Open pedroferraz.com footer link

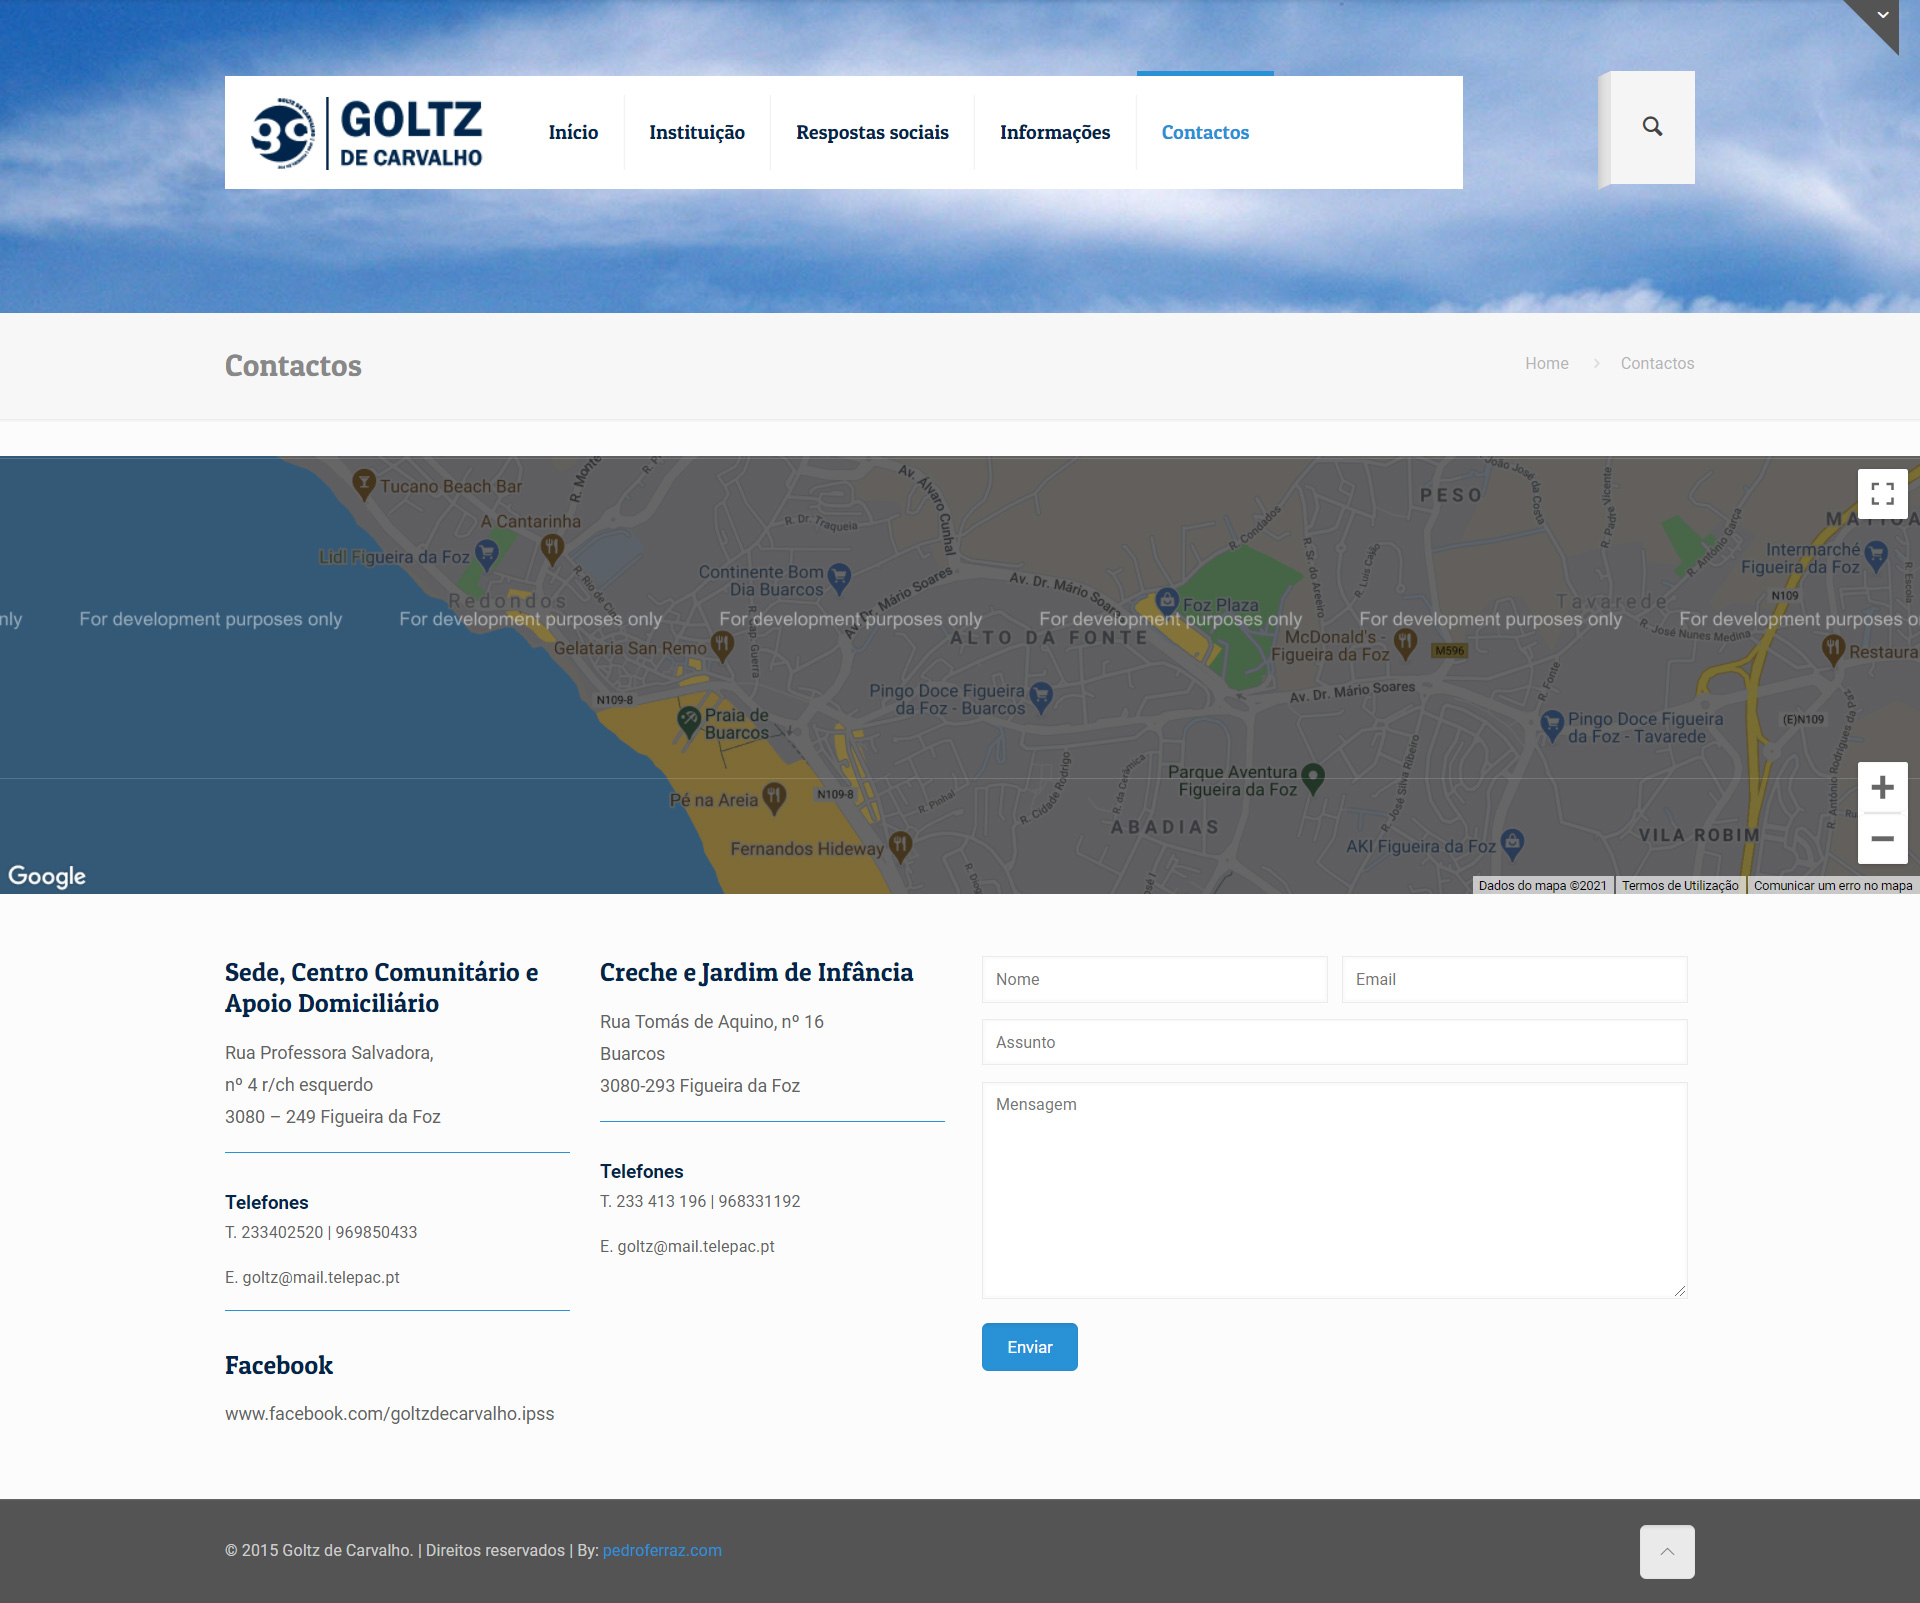(662, 1550)
